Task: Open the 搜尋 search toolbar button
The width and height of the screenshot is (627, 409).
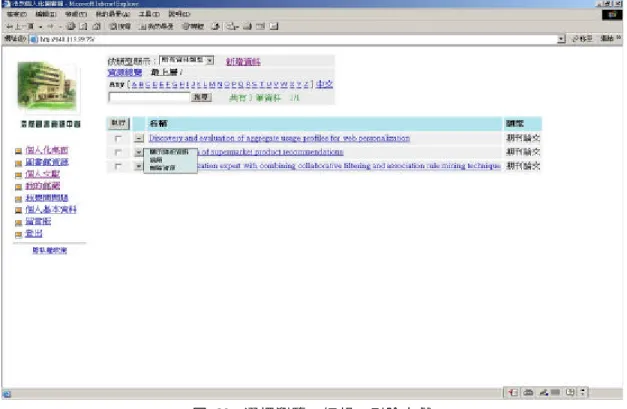Action: click(x=120, y=26)
